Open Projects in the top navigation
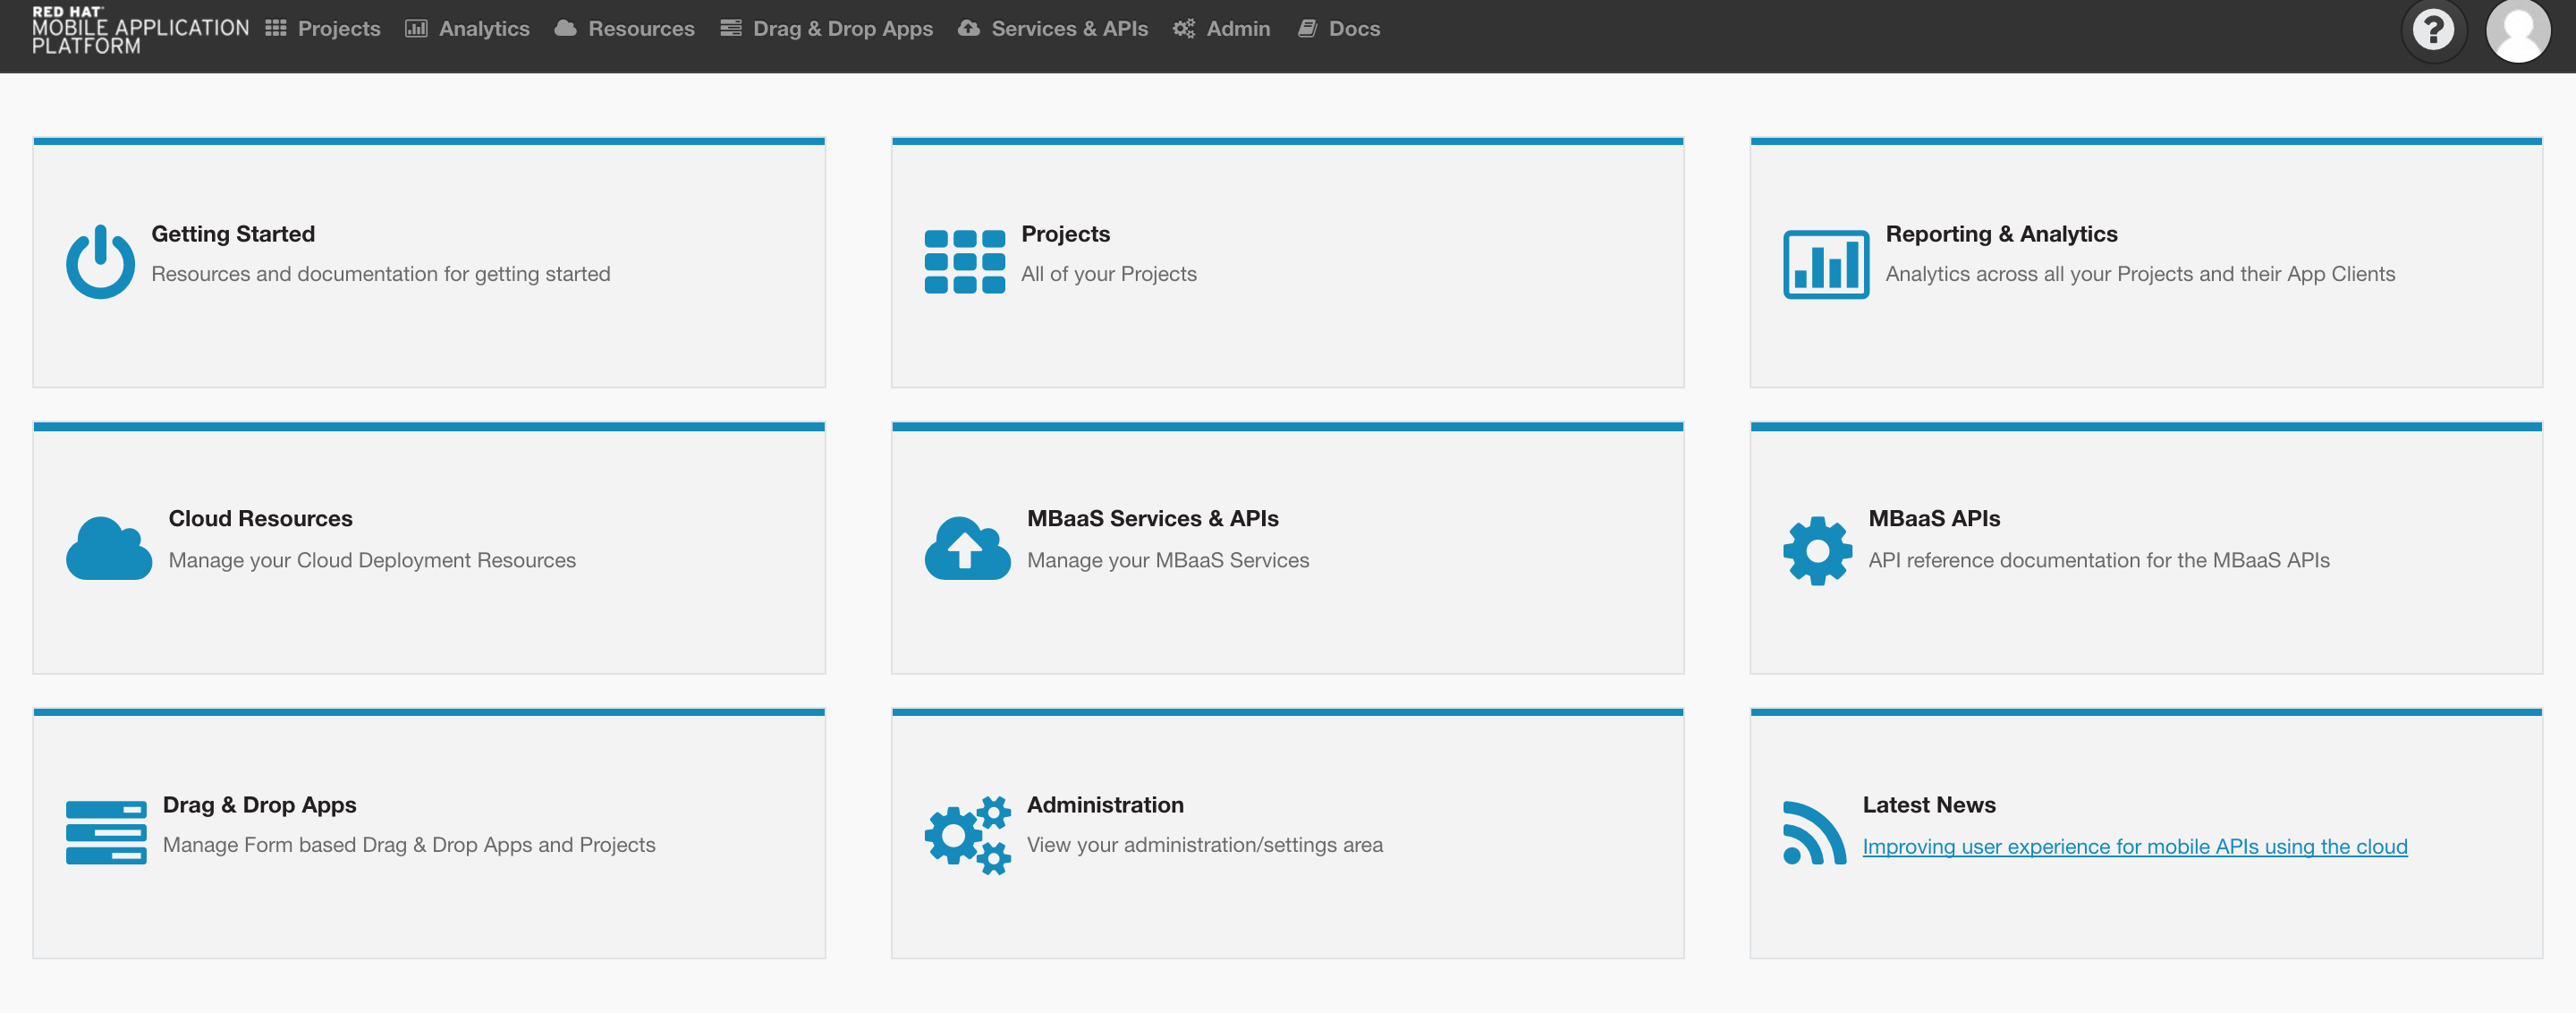The image size is (2576, 1013). coord(339,28)
